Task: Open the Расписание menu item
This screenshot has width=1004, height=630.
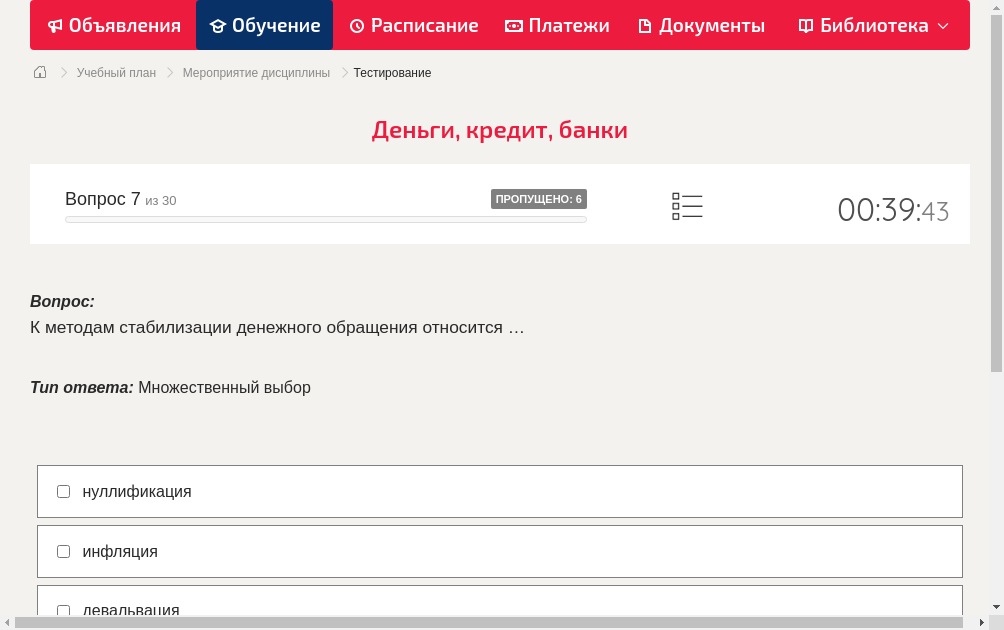Action: click(414, 25)
